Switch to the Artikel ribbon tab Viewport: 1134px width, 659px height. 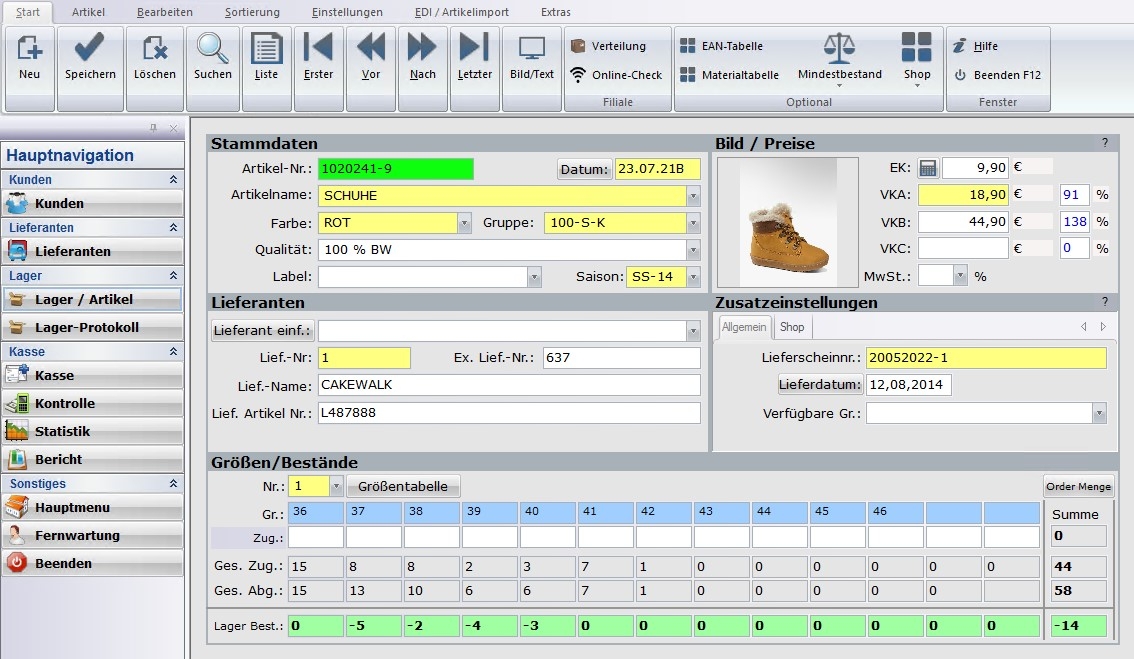click(x=89, y=12)
